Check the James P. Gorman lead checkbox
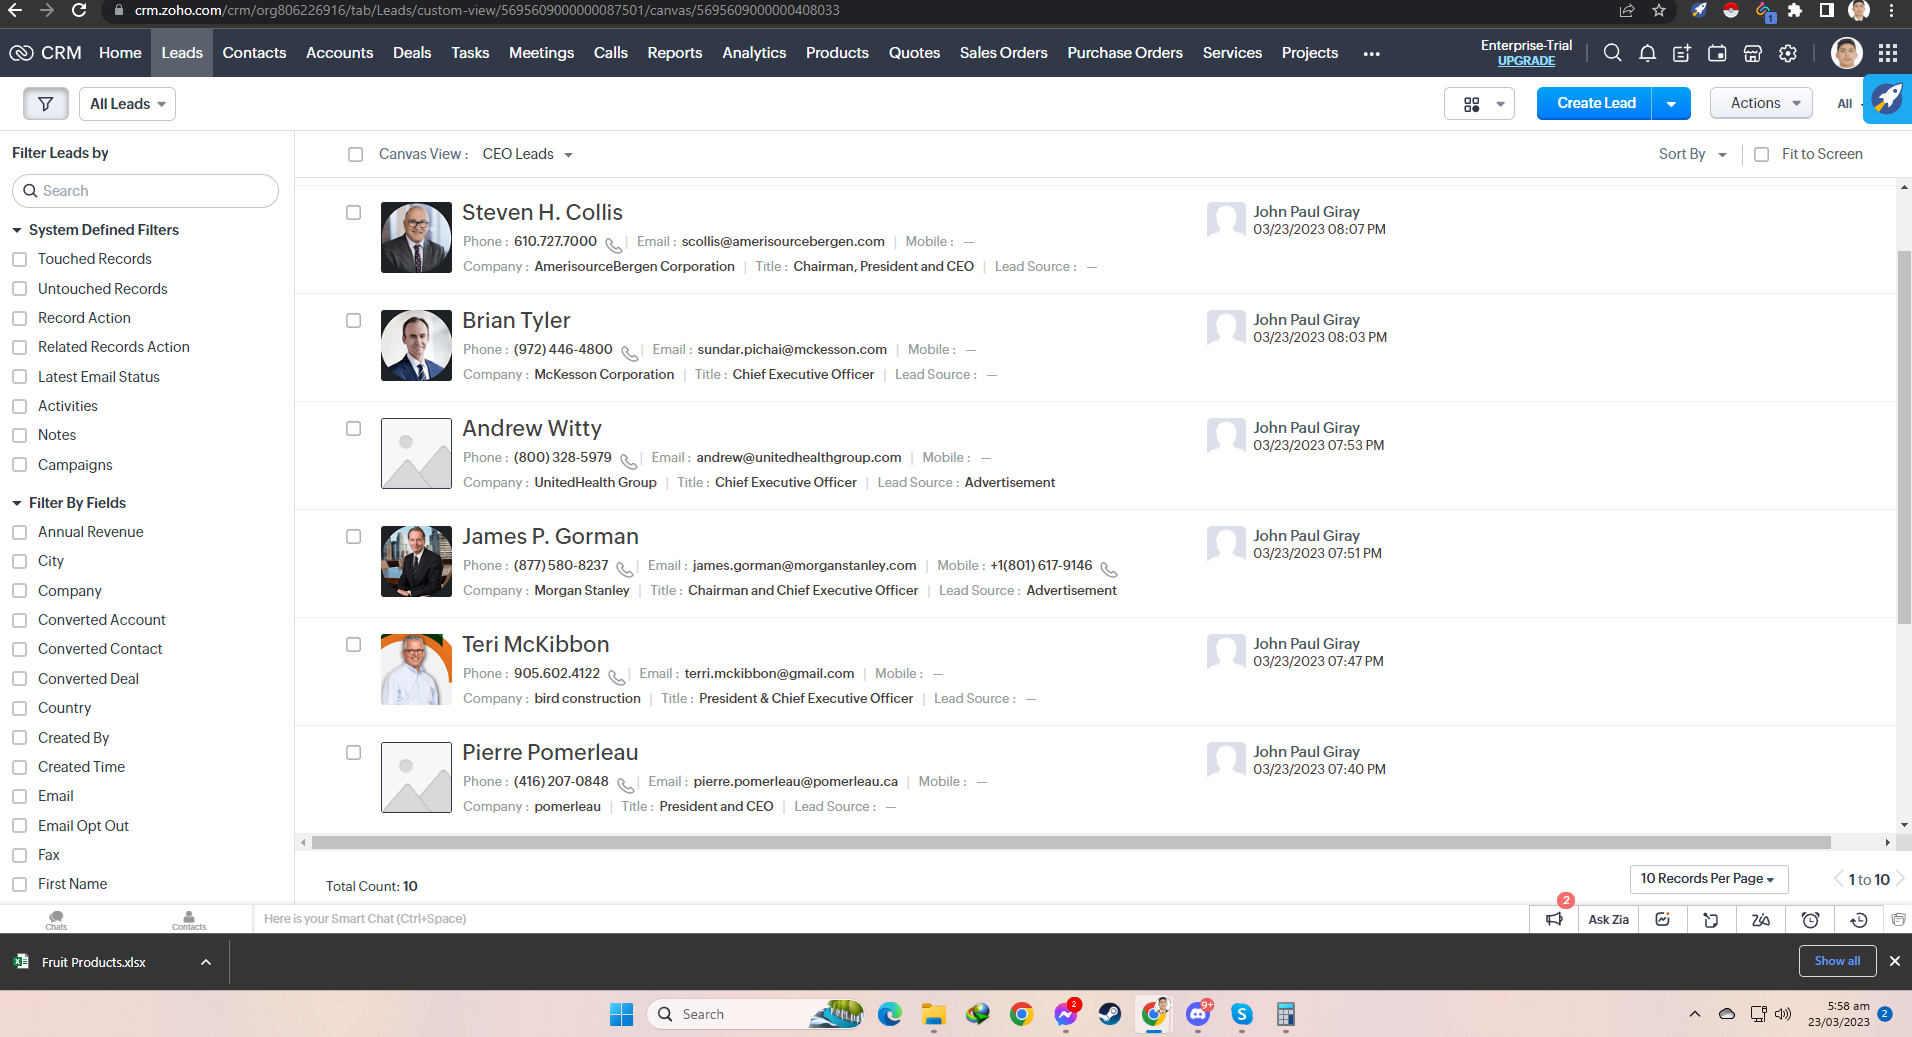Viewport: 1912px width, 1037px height. pos(353,536)
